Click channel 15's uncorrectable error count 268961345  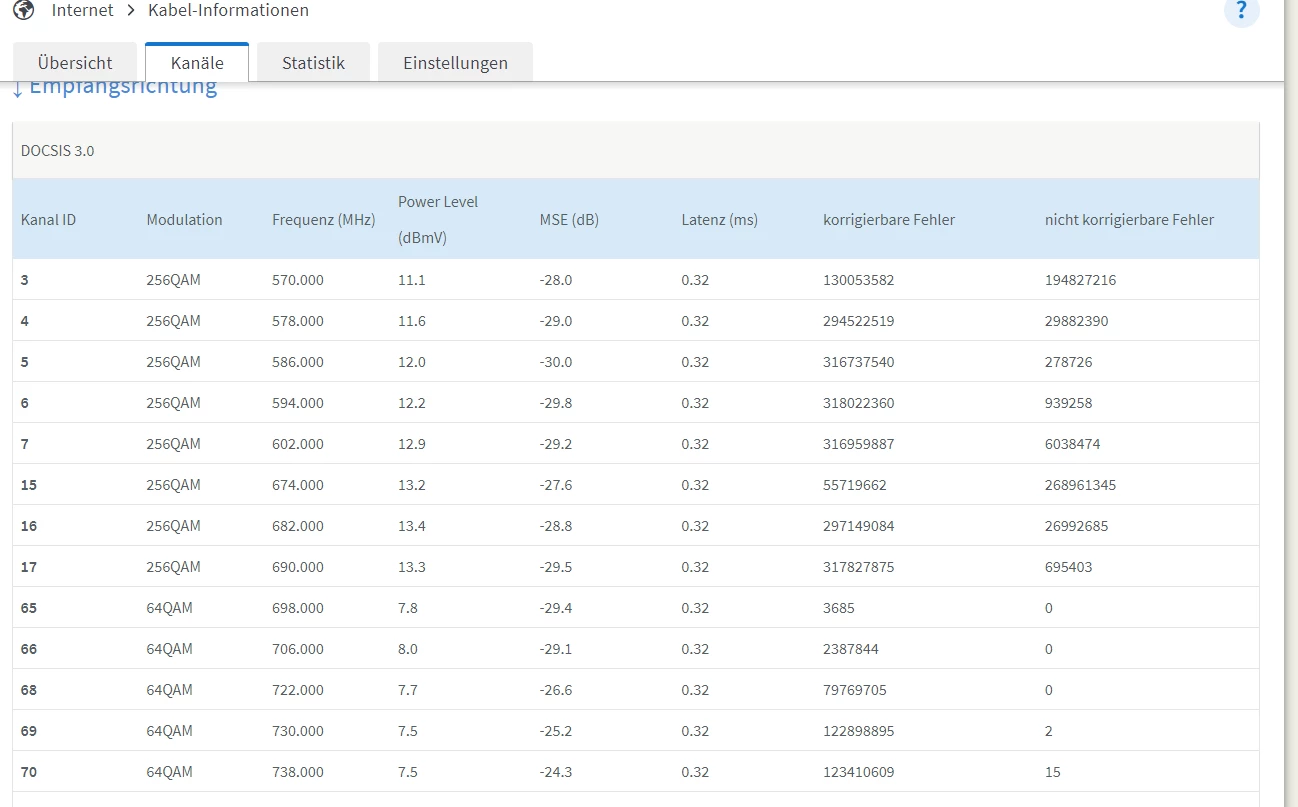click(1080, 485)
